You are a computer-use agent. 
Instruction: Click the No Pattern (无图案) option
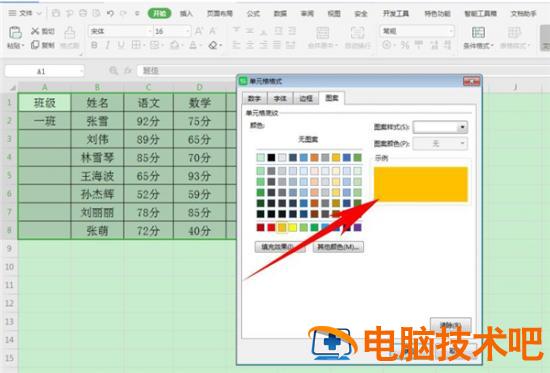(x=308, y=139)
